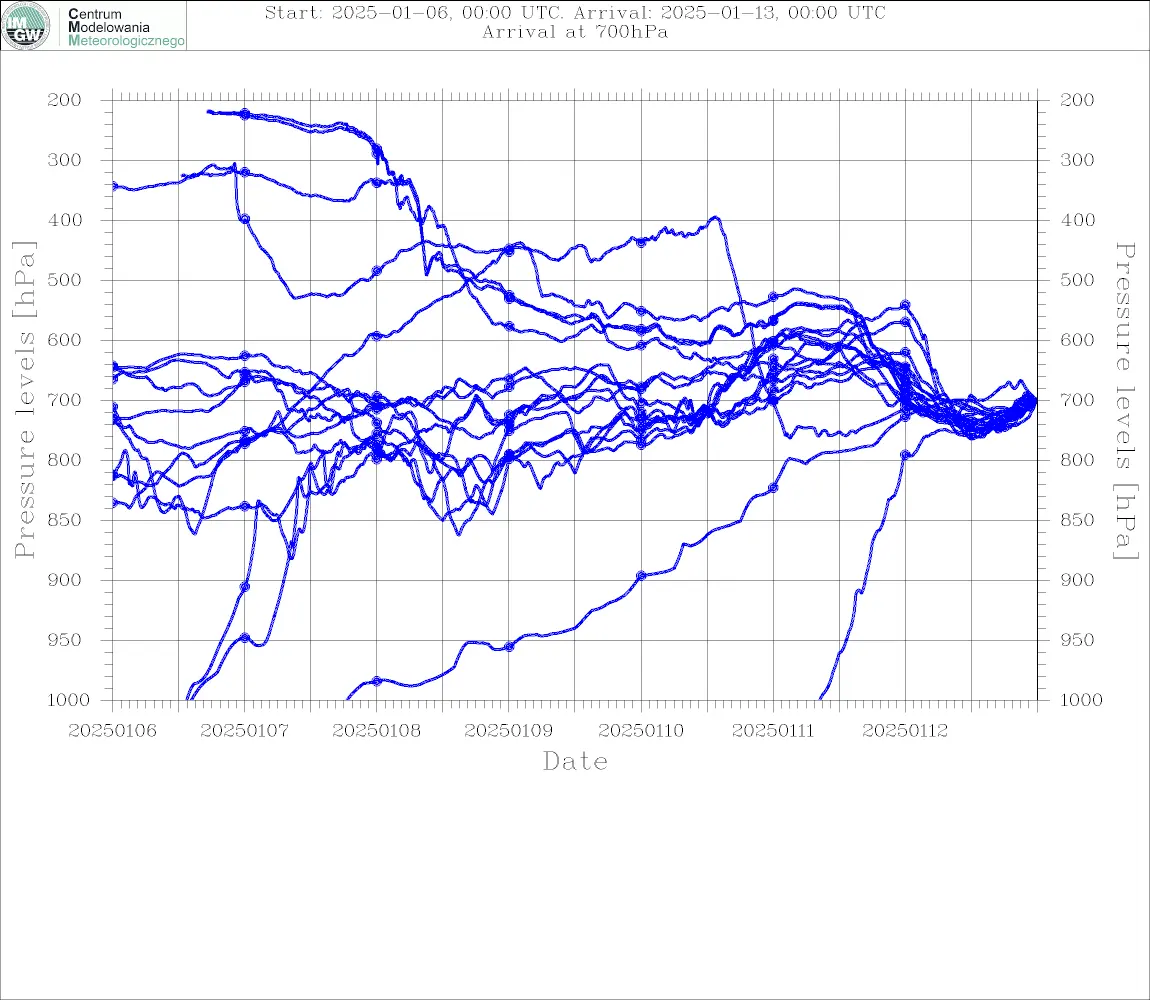Click the trajectory marker near 540 hPa on 20250112

click(x=905, y=304)
